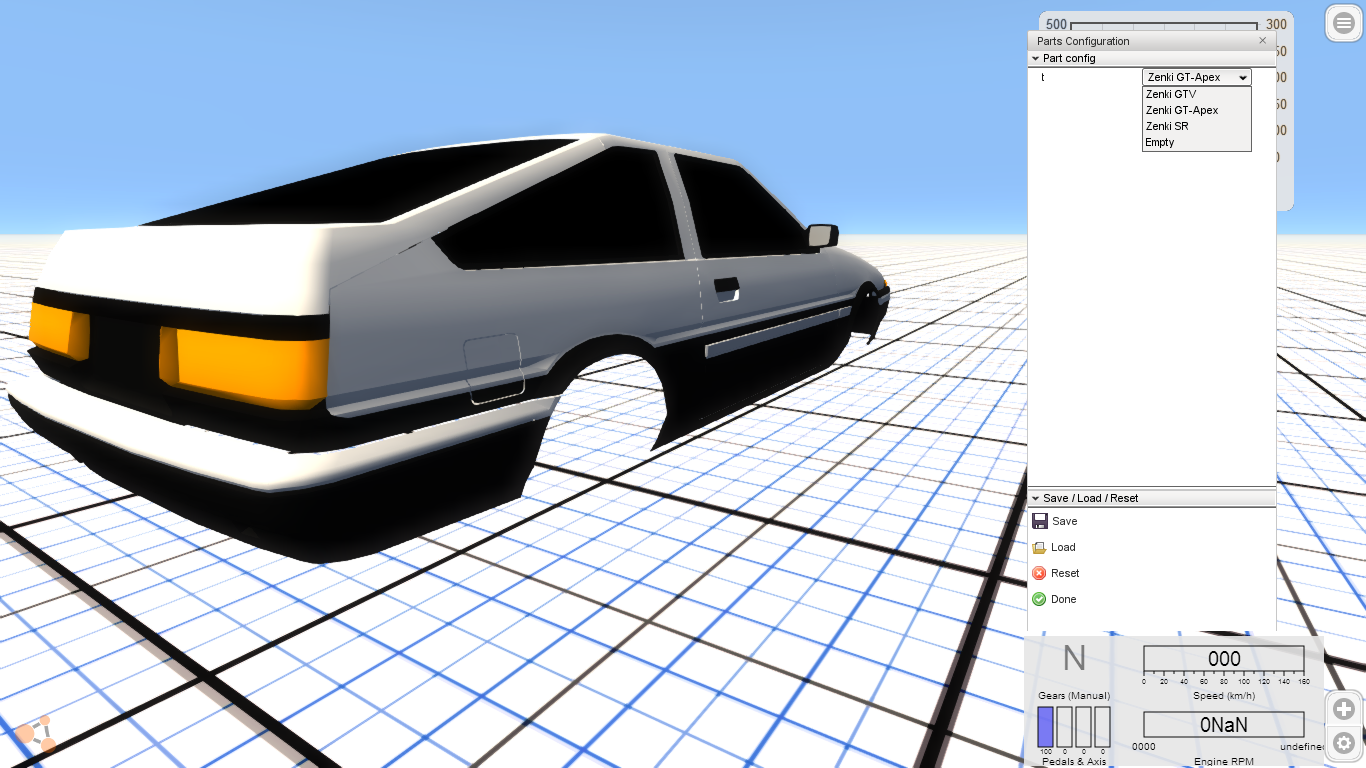Click the "Gears (Manual)" label
1366x768 pixels.
[x=1074, y=695]
